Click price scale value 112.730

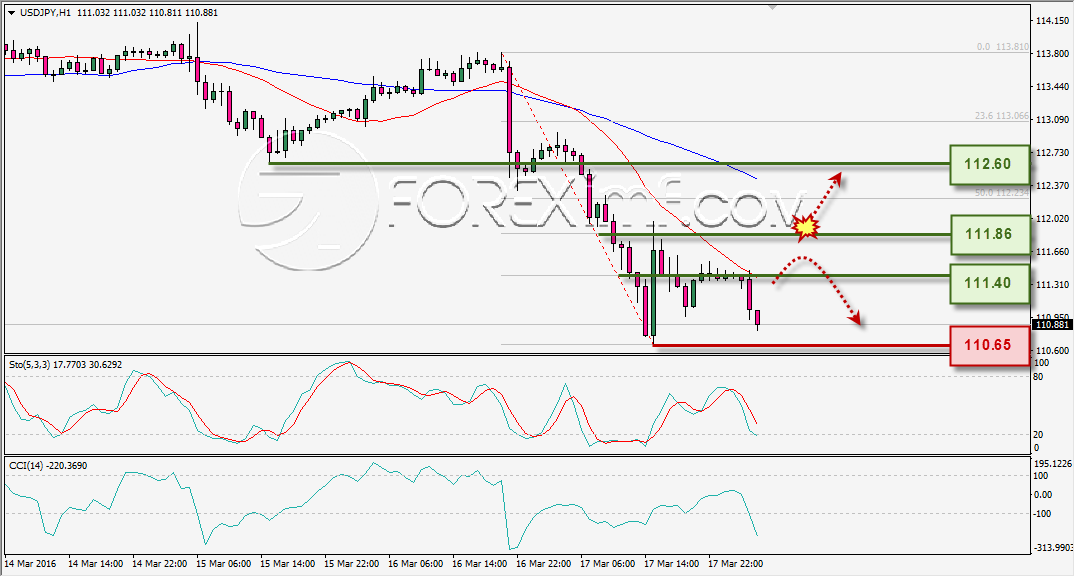tap(1052, 153)
